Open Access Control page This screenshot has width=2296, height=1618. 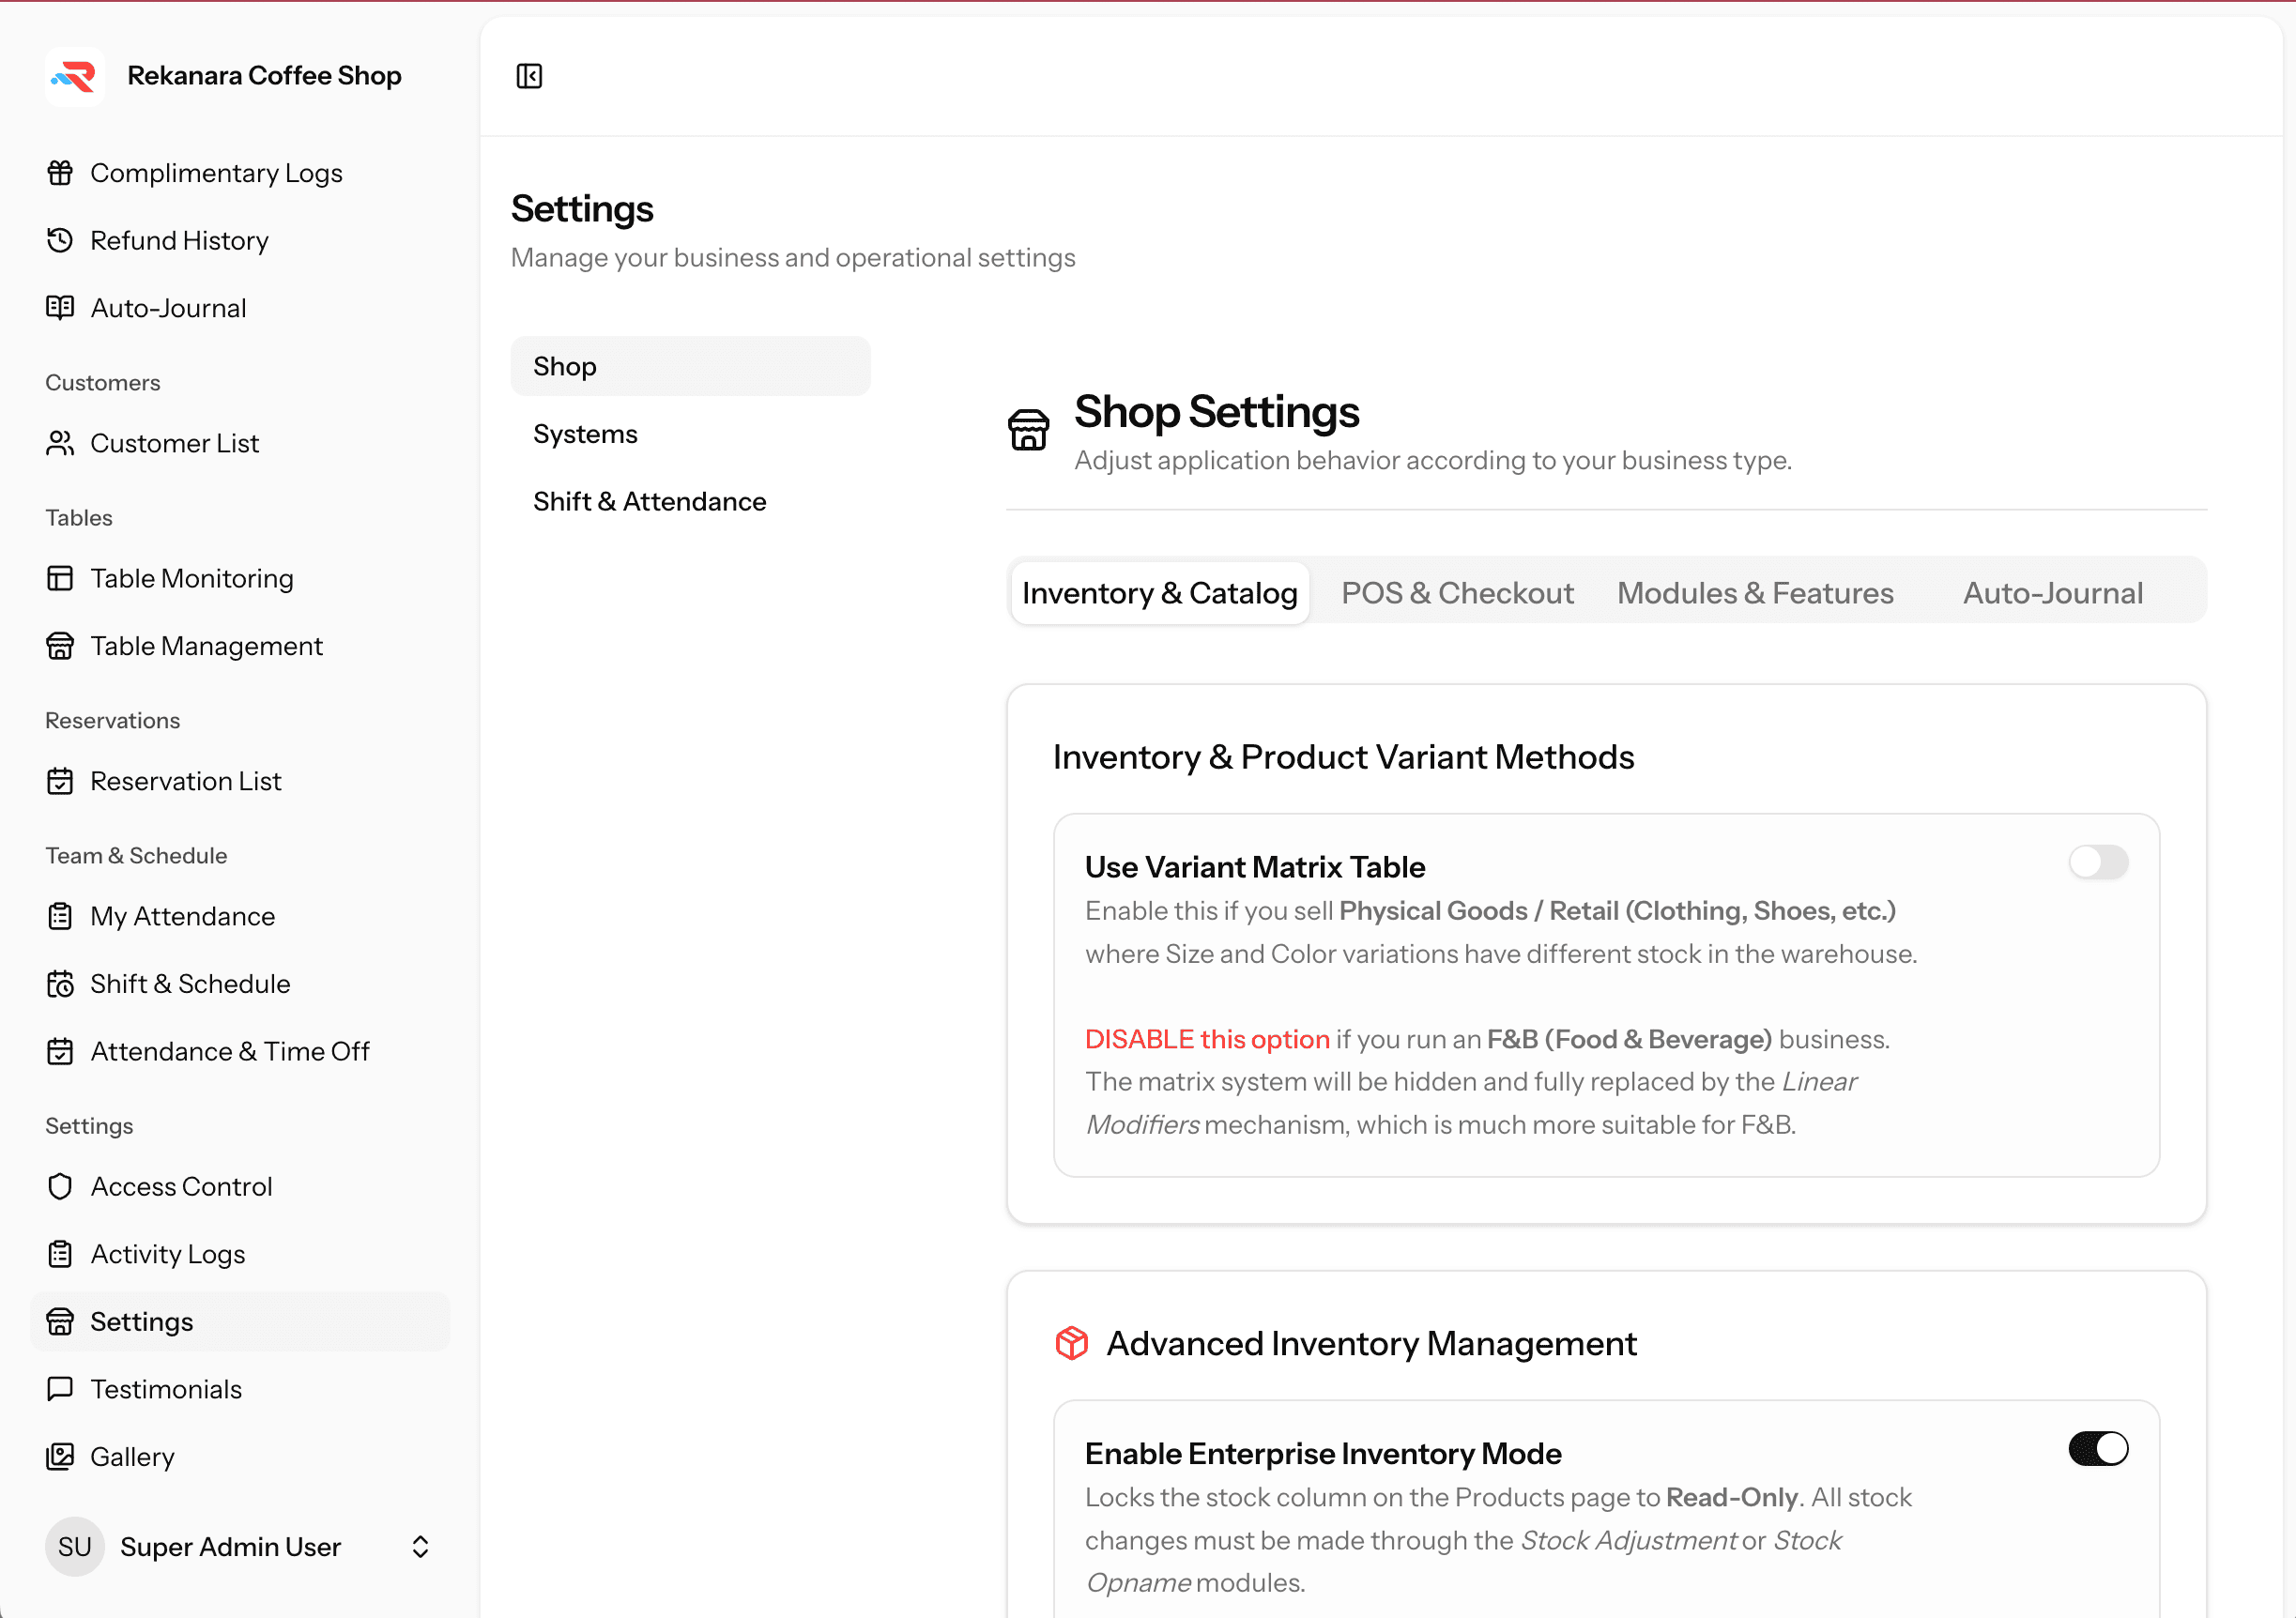[x=240, y=1186]
